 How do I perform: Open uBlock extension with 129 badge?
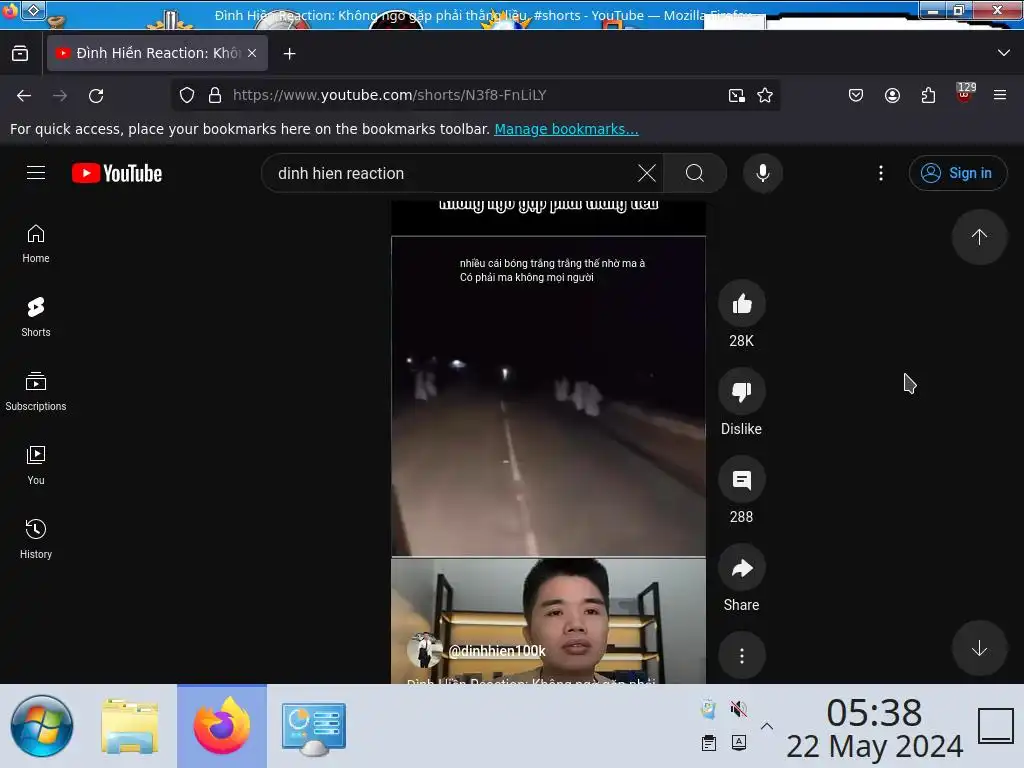965,93
